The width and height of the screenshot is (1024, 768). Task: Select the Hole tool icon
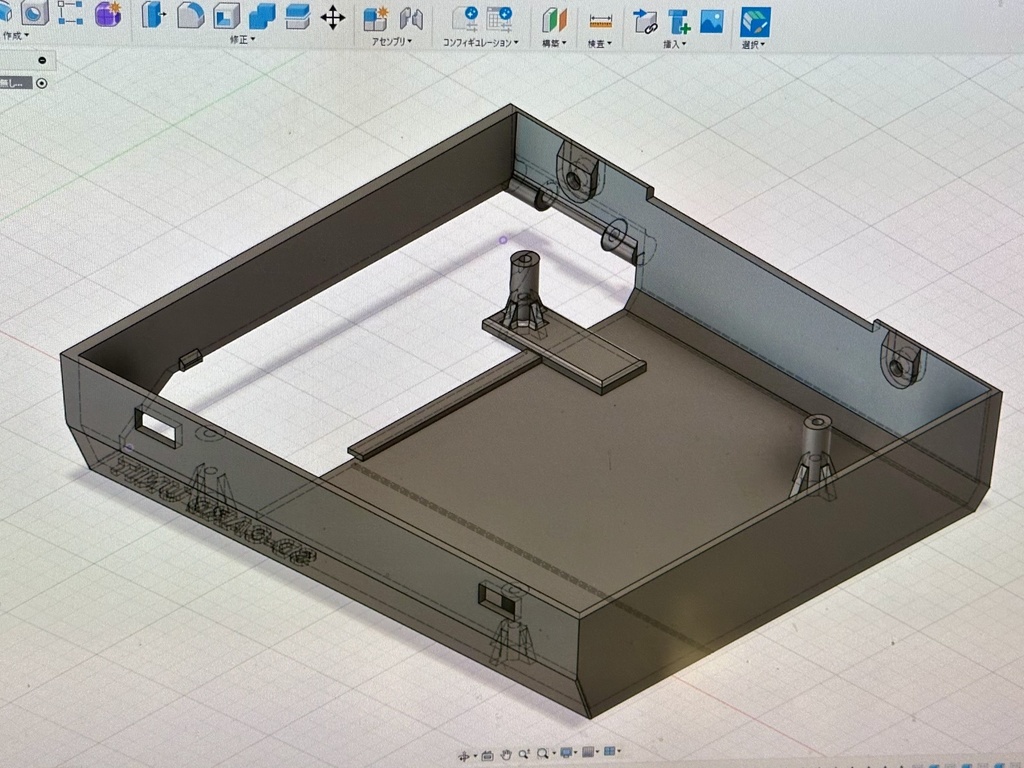click(33, 12)
